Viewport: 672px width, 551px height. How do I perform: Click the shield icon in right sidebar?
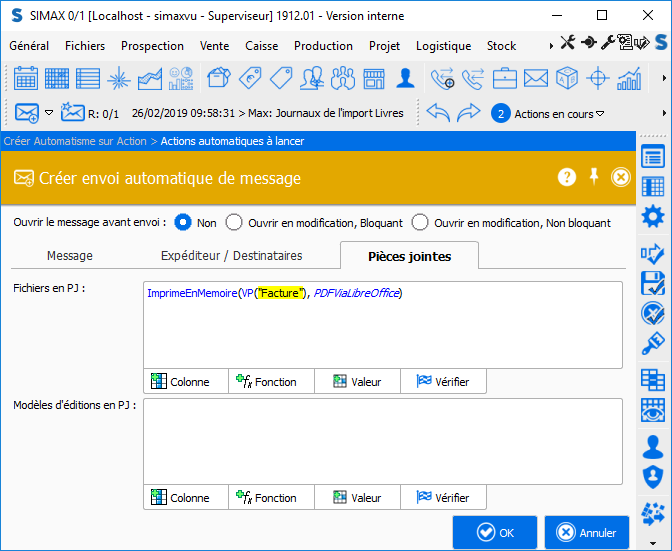[653, 477]
